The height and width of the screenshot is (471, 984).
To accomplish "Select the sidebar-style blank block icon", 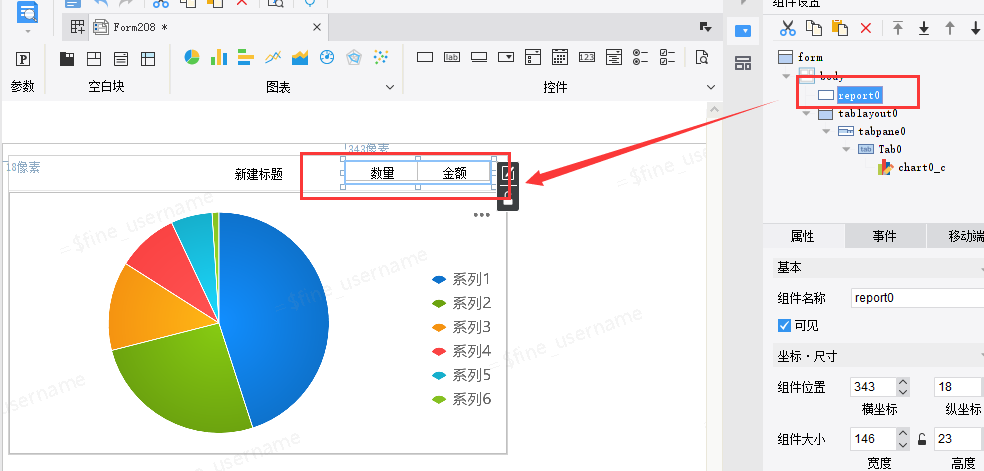I will (x=148, y=59).
